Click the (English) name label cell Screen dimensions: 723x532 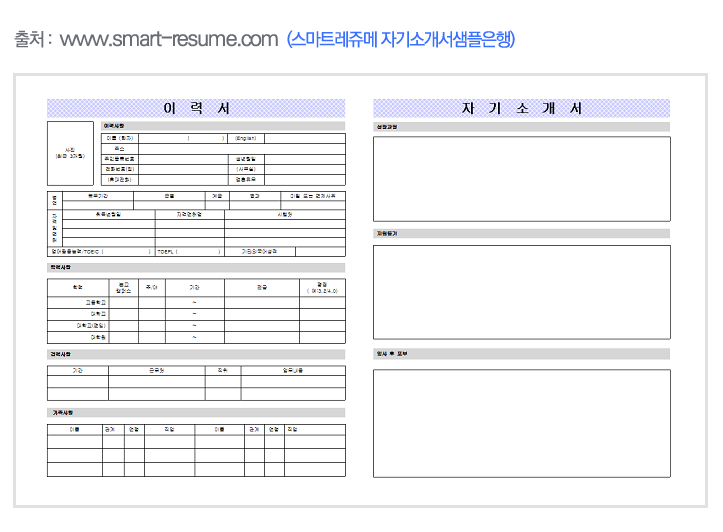(x=246, y=138)
